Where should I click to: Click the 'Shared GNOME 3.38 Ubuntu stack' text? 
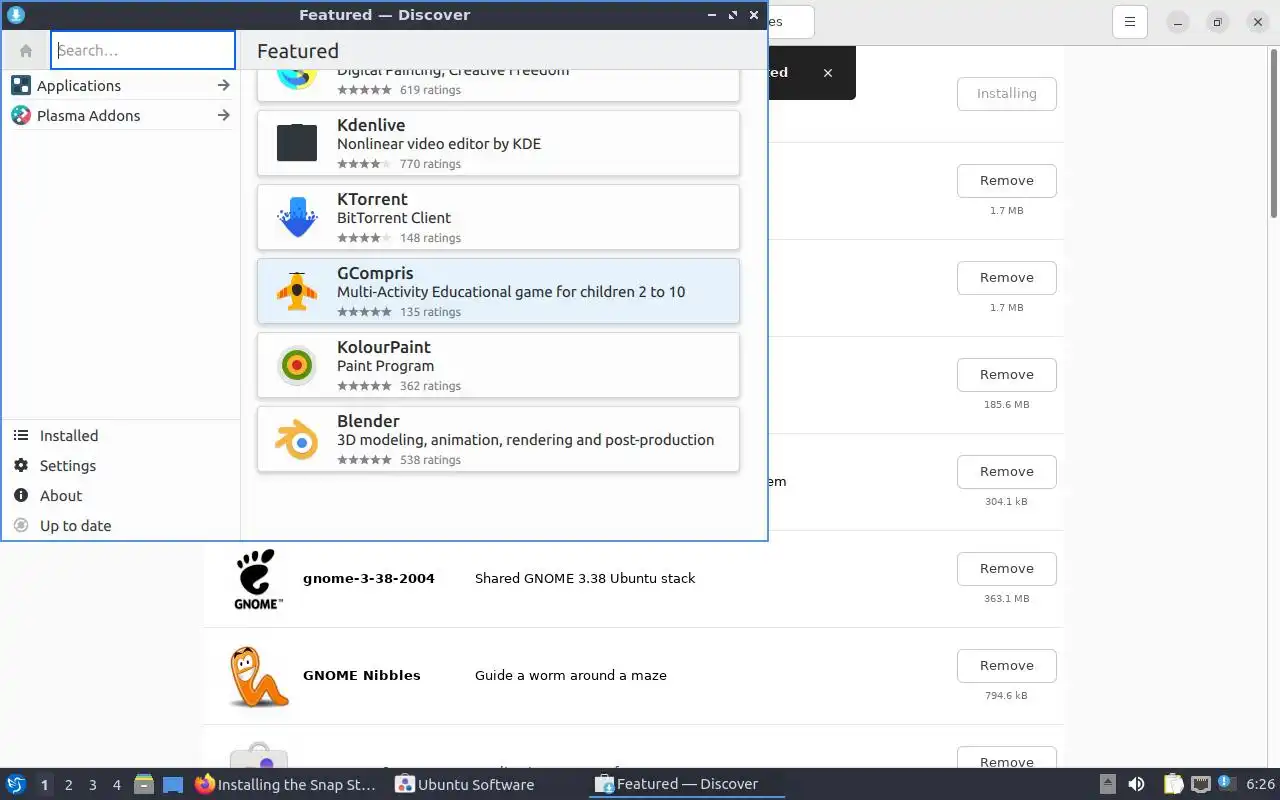click(x=584, y=578)
